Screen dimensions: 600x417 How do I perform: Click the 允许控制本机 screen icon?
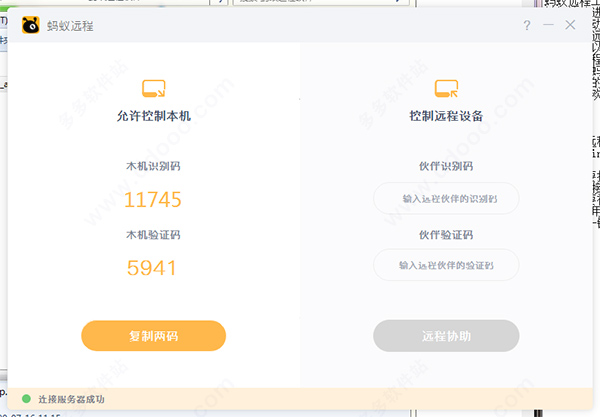pos(153,88)
